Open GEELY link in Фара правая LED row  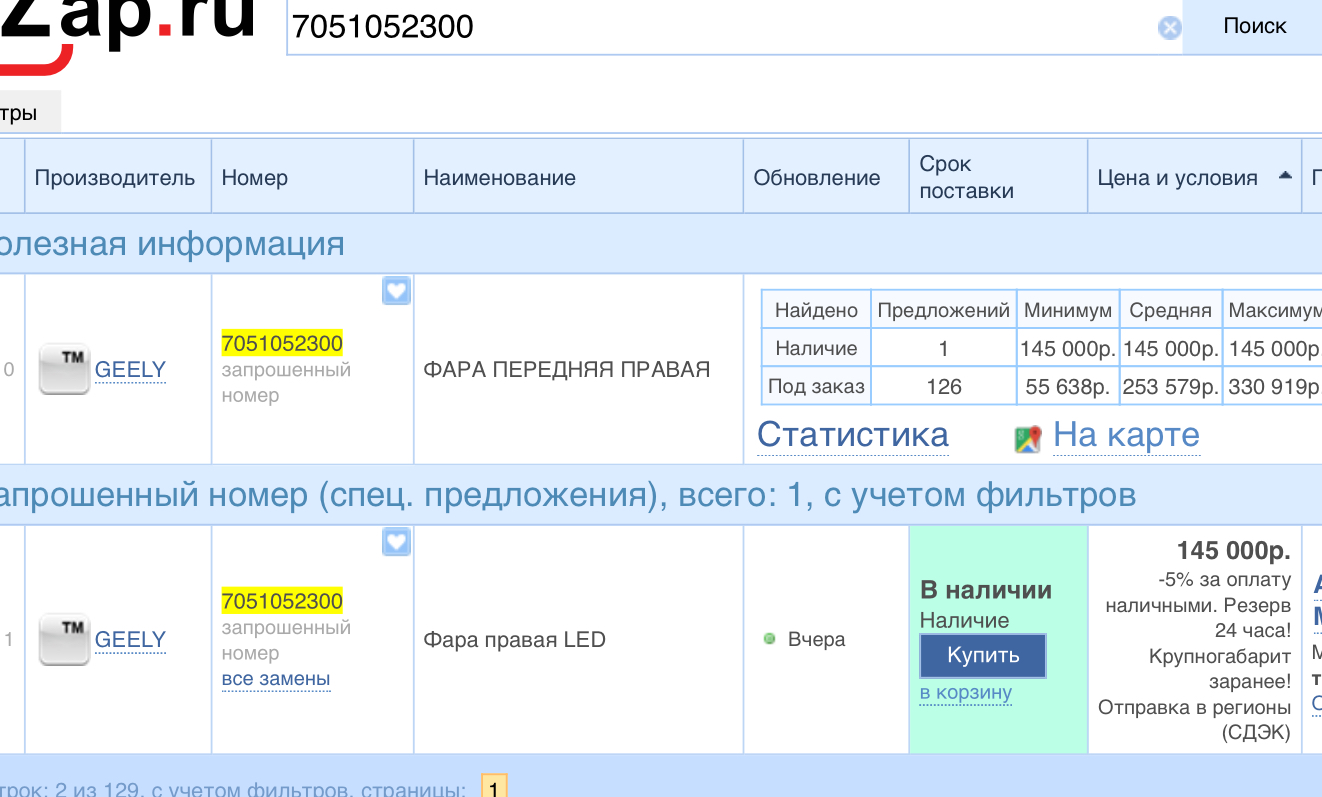tap(130, 640)
